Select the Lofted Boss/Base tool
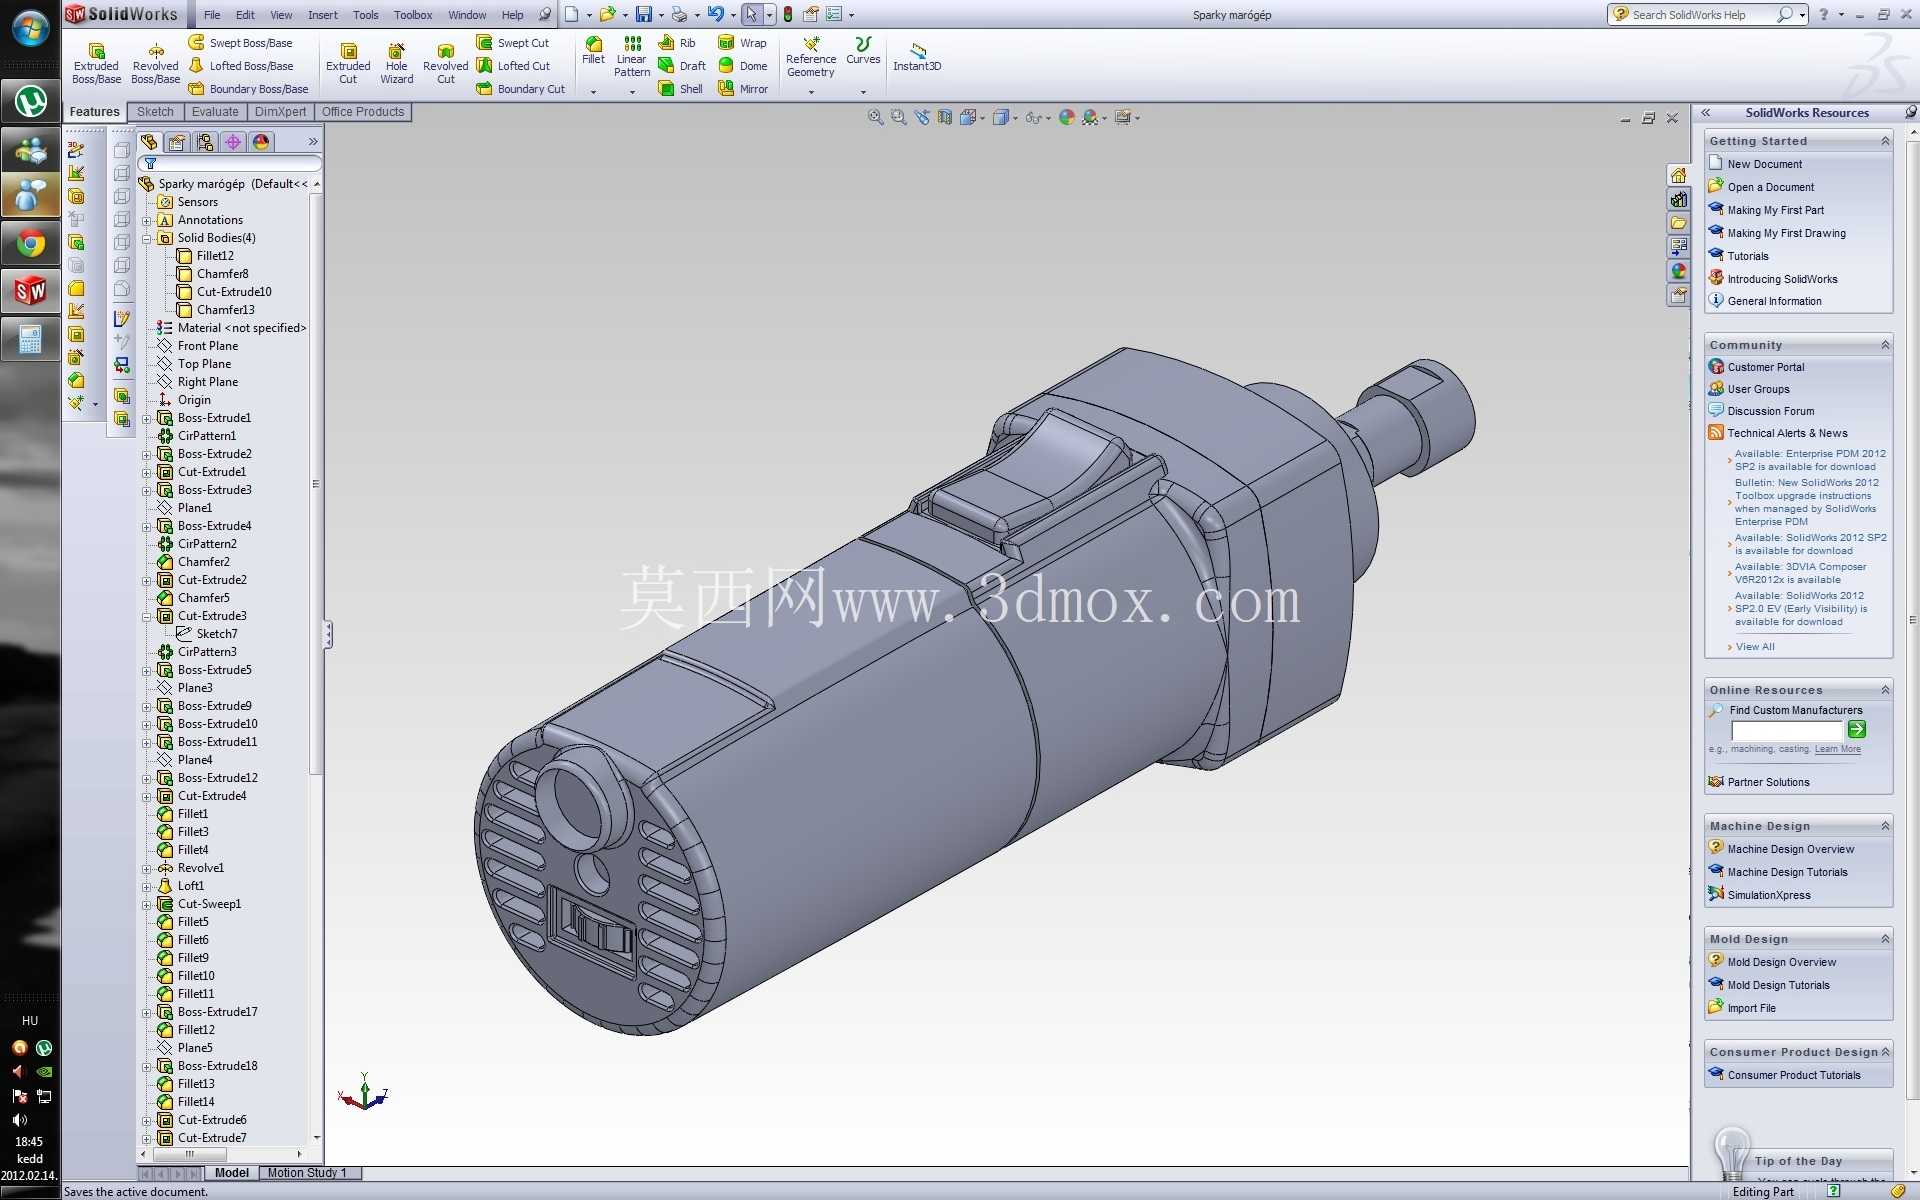This screenshot has width=1920, height=1200. point(241,66)
